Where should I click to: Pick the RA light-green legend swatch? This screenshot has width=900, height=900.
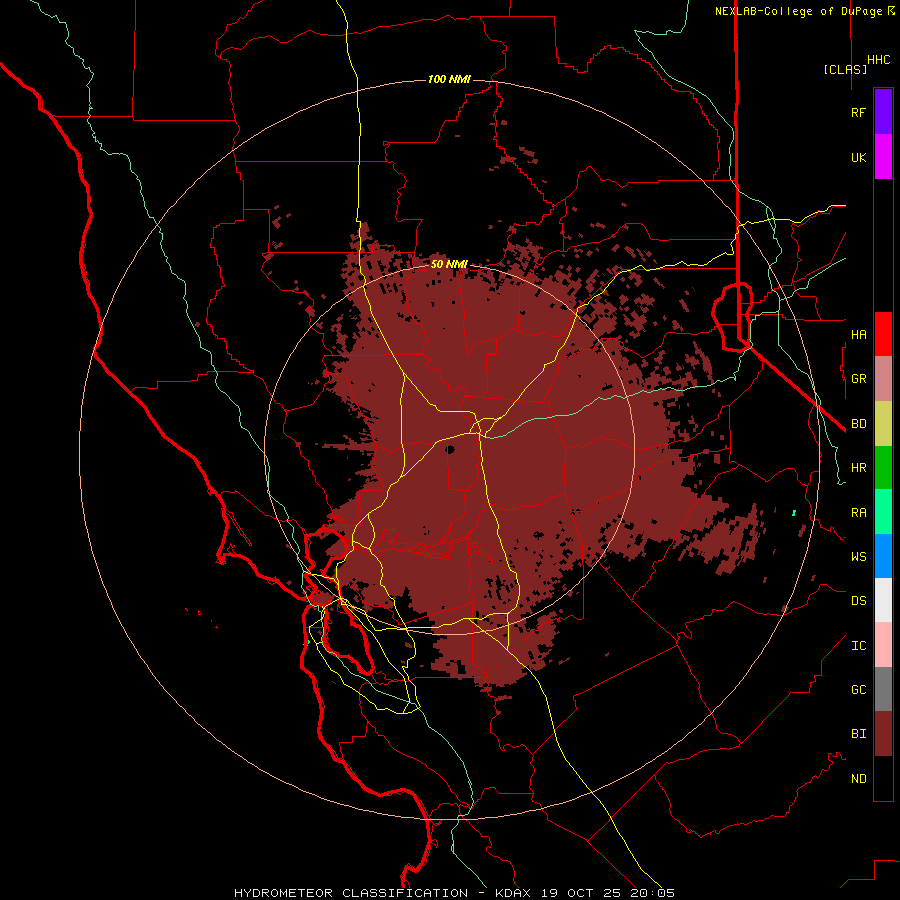pyautogui.click(x=883, y=512)
